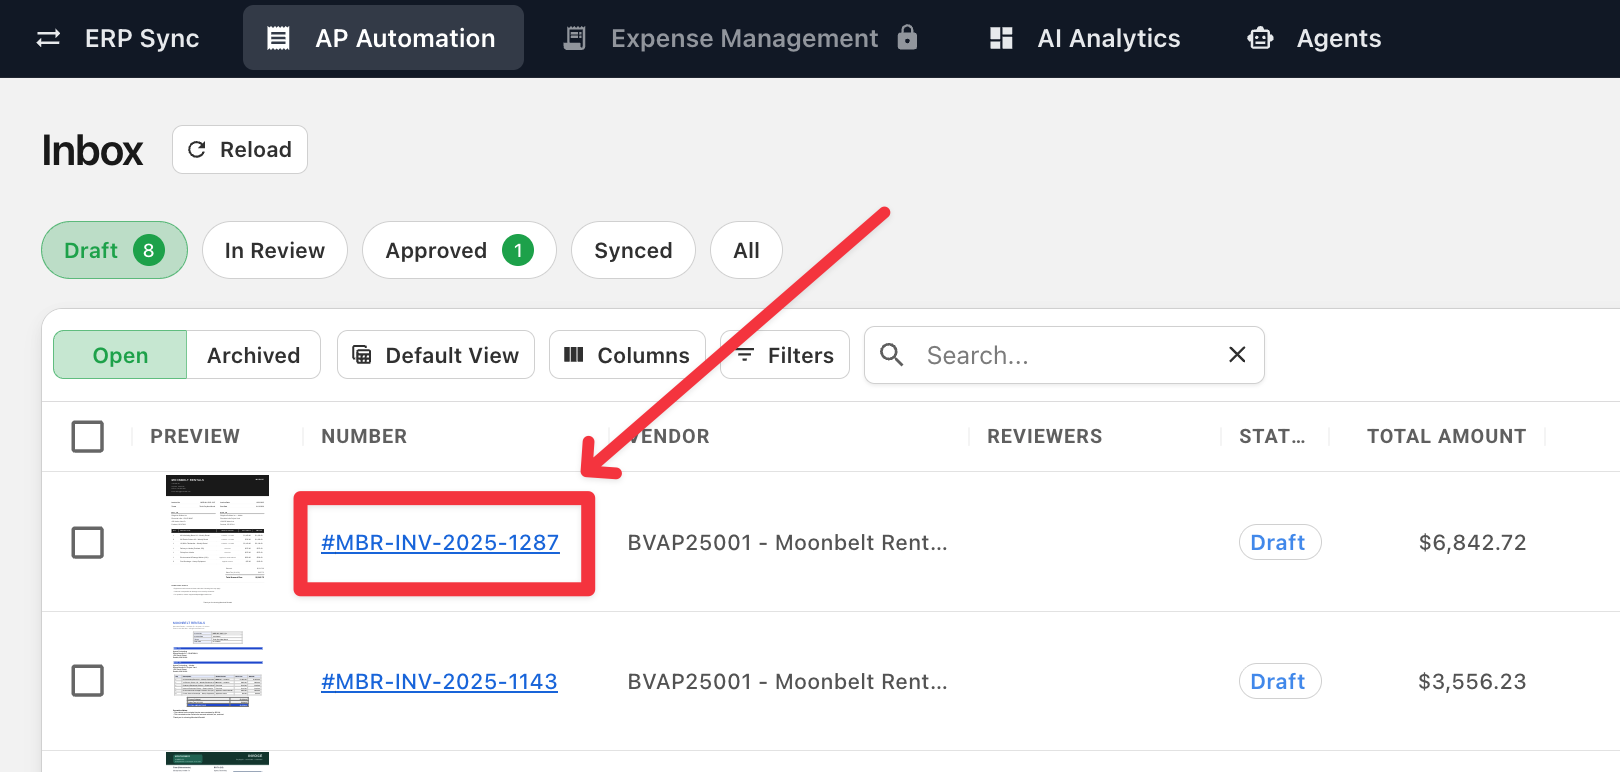Select the Open invoices toggle

tap(120, 355)
